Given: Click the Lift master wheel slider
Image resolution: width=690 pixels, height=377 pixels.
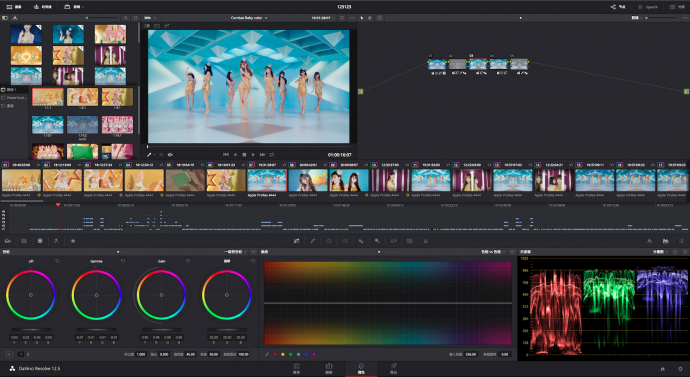Looking at the screenshot, I should 31,329.
